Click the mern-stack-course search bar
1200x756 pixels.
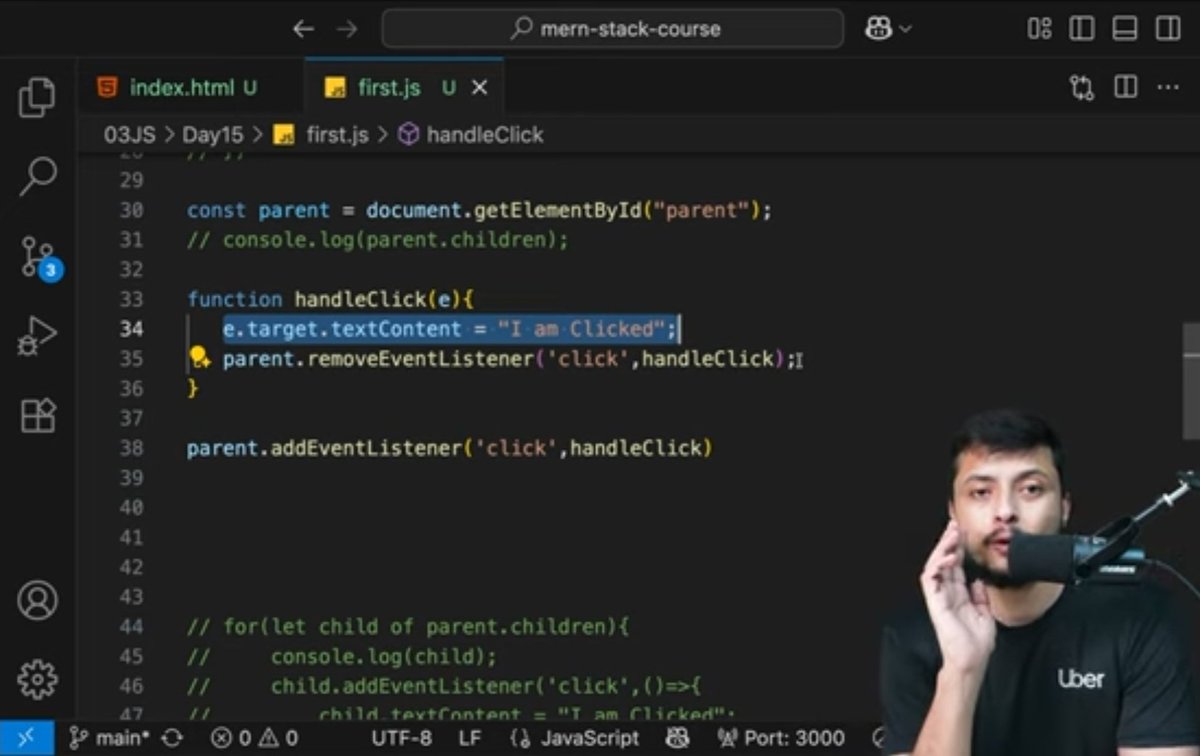[x=612, y=29]
